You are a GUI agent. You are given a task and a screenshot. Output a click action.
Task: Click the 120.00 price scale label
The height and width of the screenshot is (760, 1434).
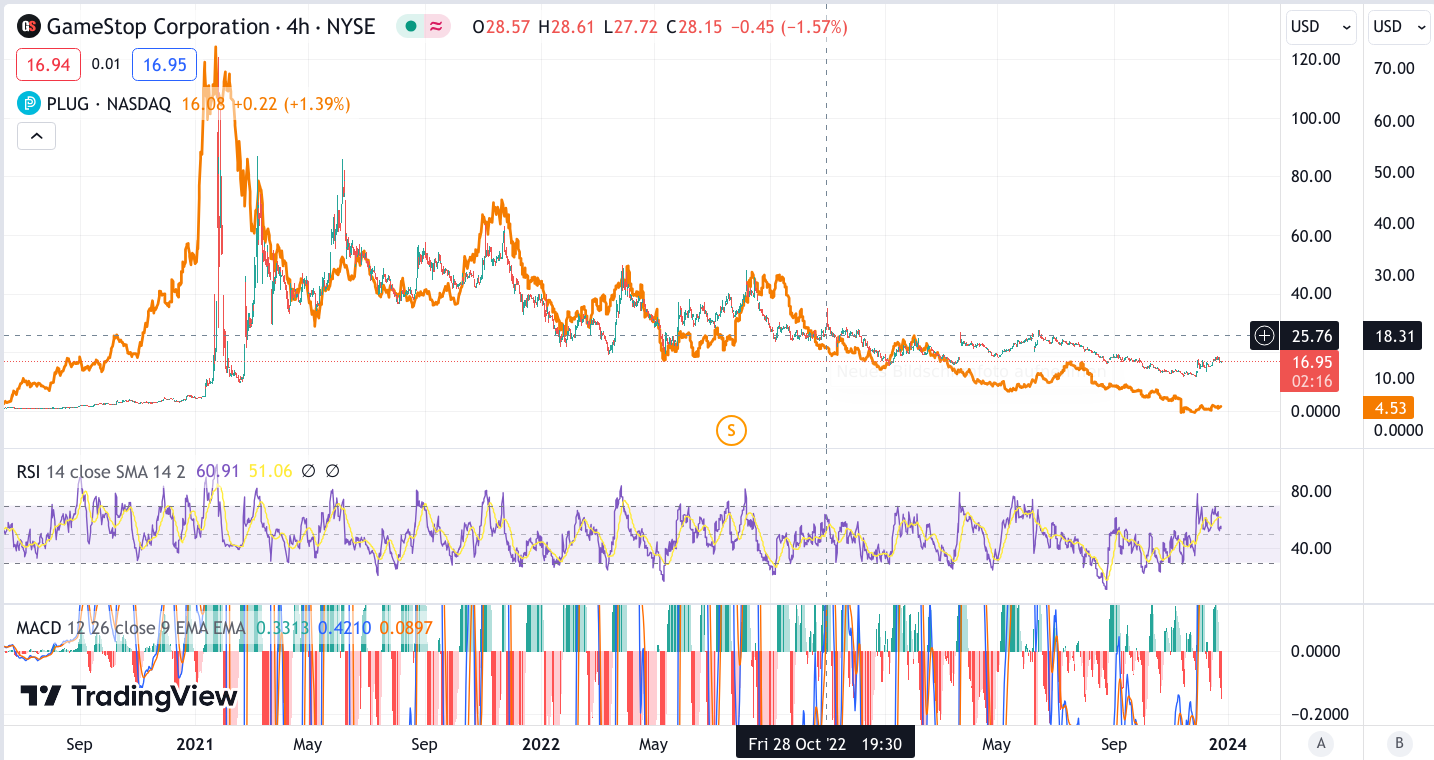point(1316,59)
